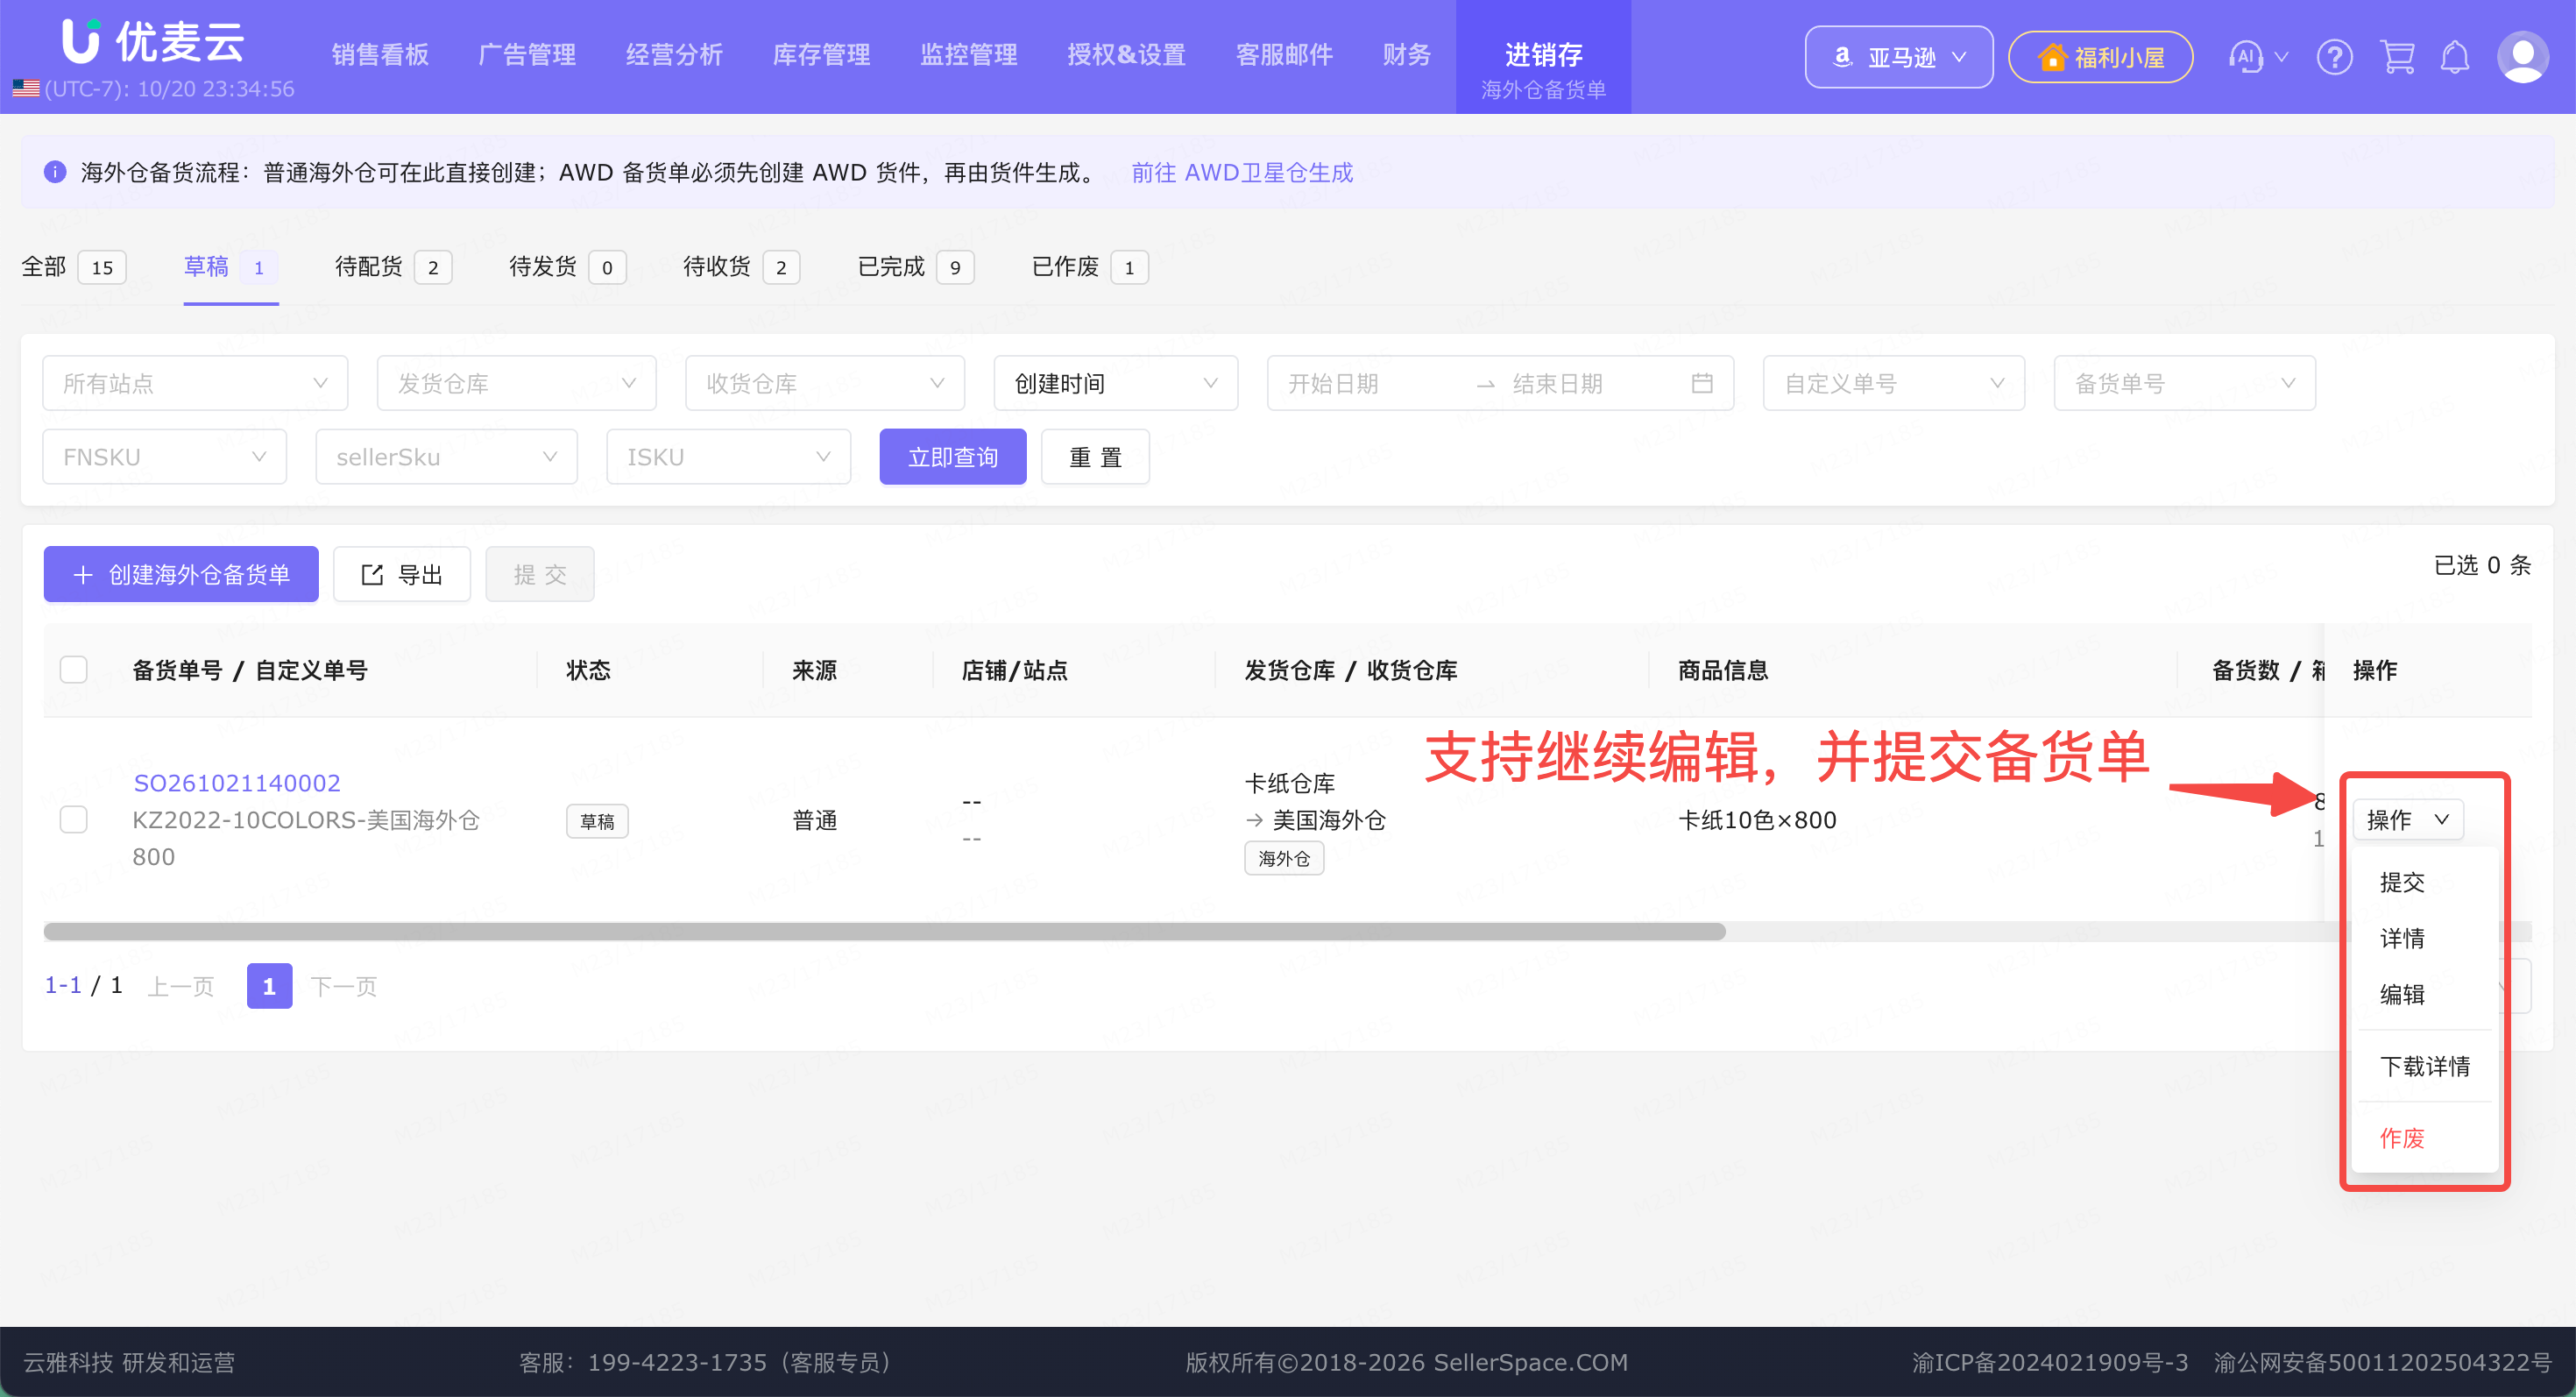Open the 发货仓库 filter dropdown
This screenshot has width=2576, height=1397.
tap(516, 383)
